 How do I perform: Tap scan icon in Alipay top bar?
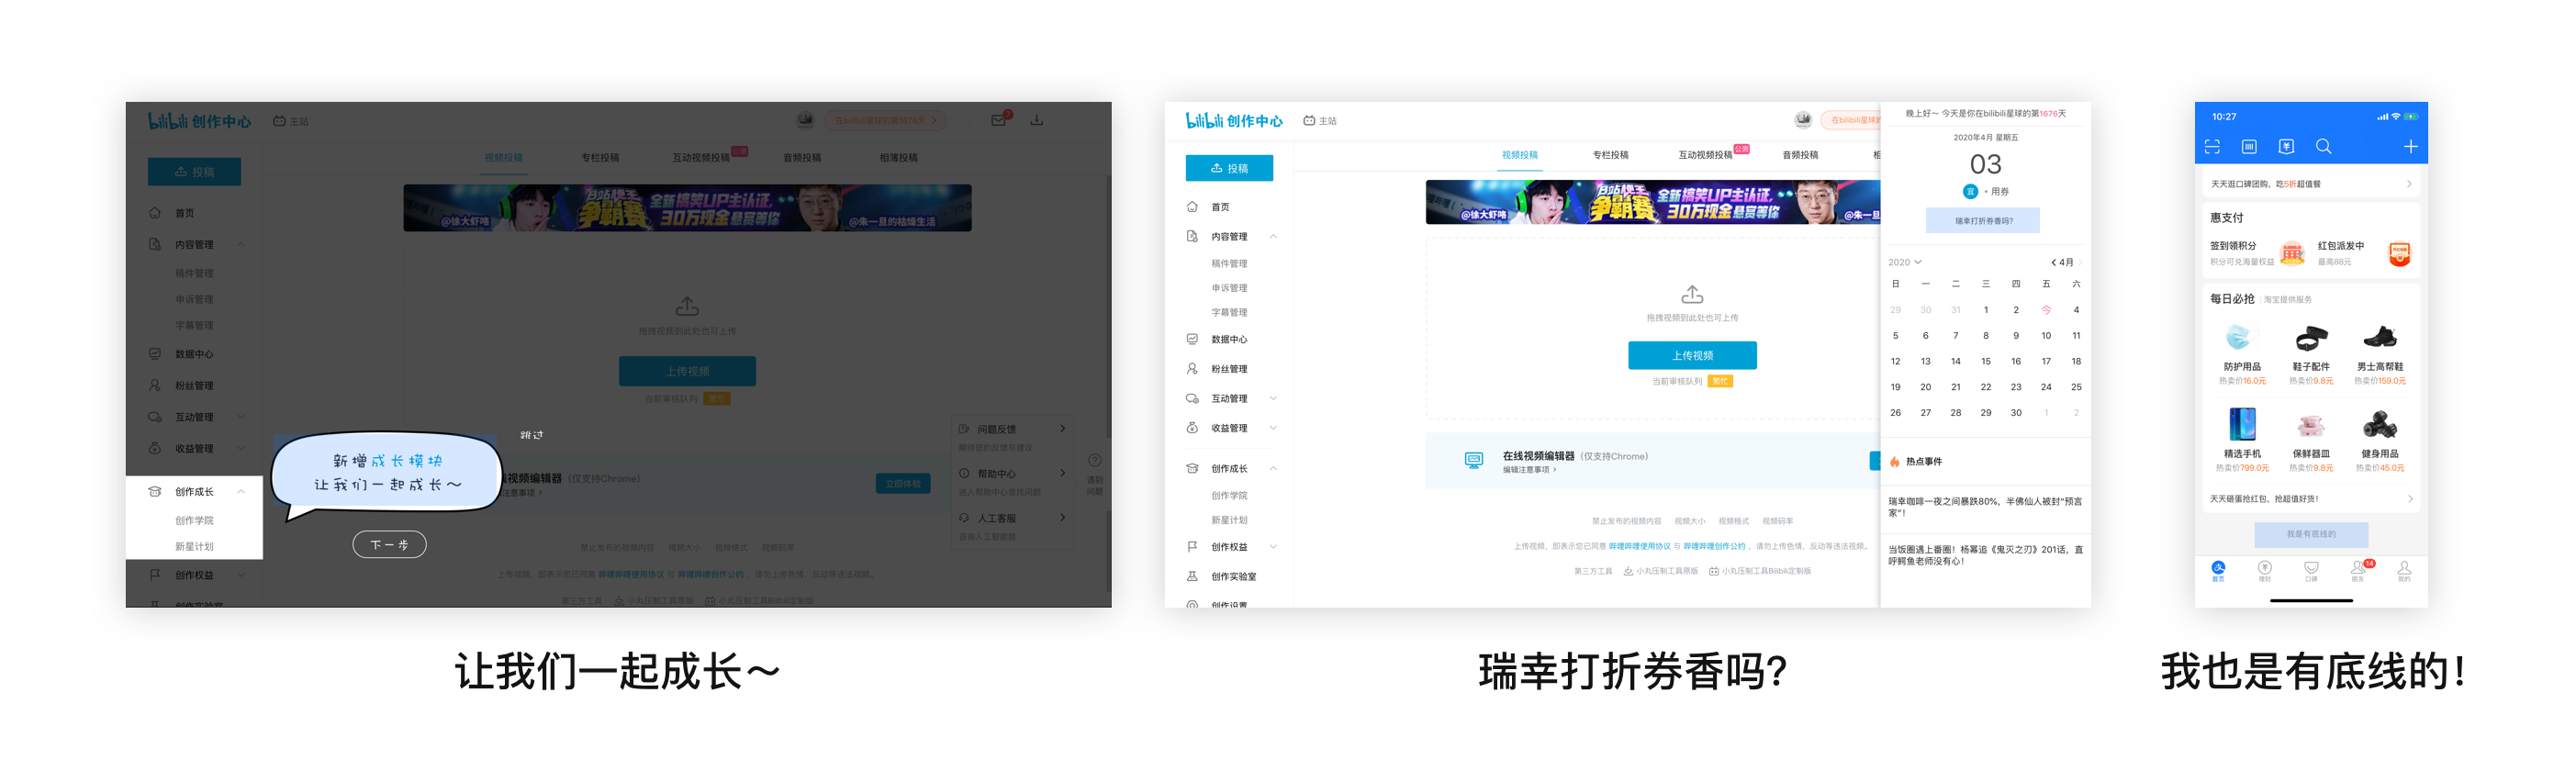pyautogui.click(x=2212, y=147)
